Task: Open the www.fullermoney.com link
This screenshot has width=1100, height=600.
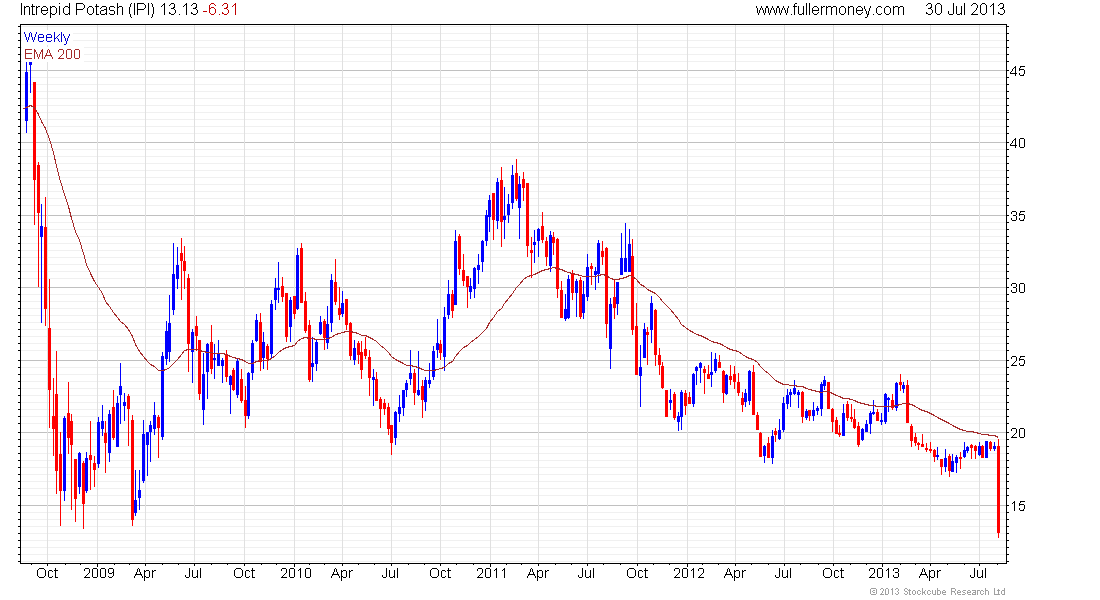Action: [x=829, y=10]
